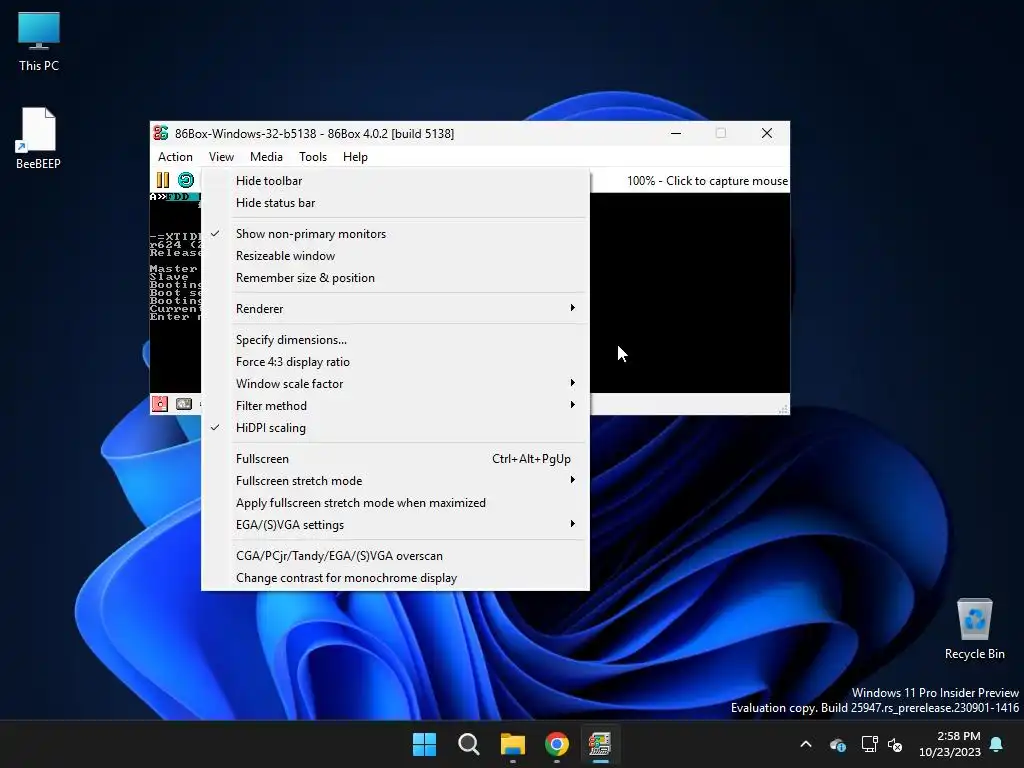Expand EGA/(S)VGA settings submenu

395,525
